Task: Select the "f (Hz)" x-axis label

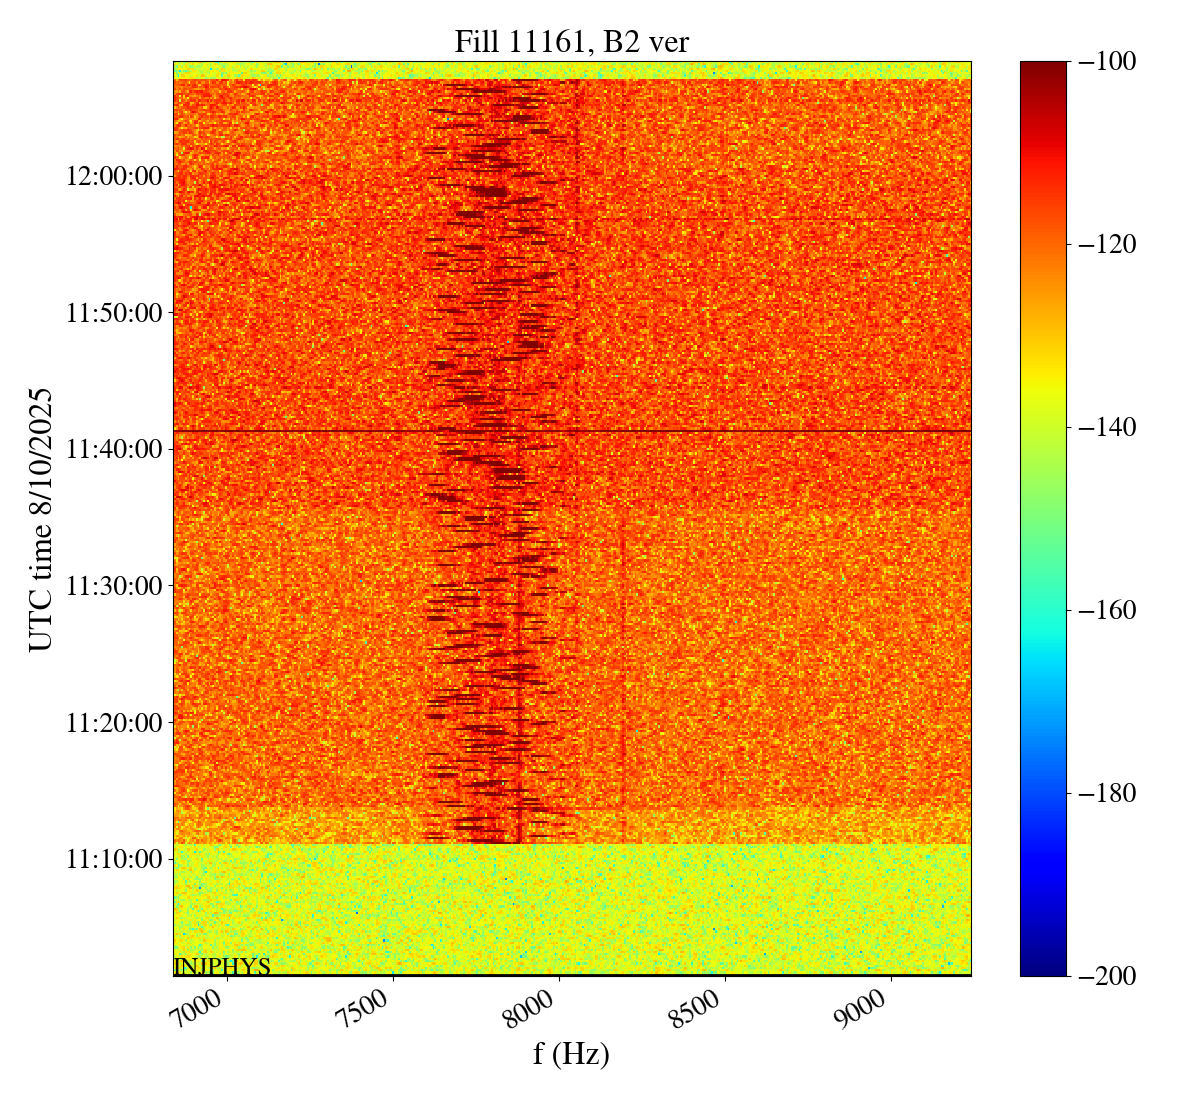Action: (571, 1053)
